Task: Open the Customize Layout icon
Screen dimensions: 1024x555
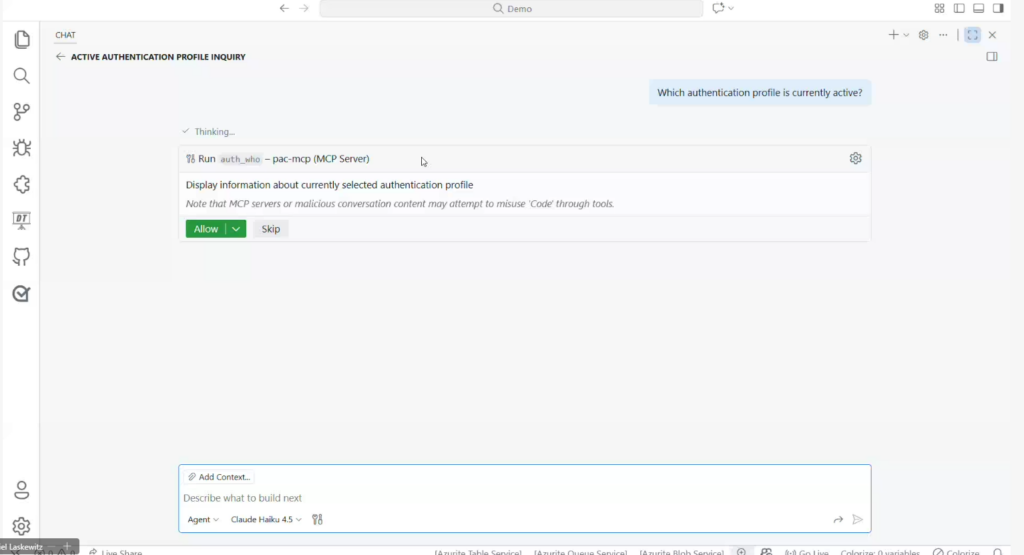Action: 939,8
